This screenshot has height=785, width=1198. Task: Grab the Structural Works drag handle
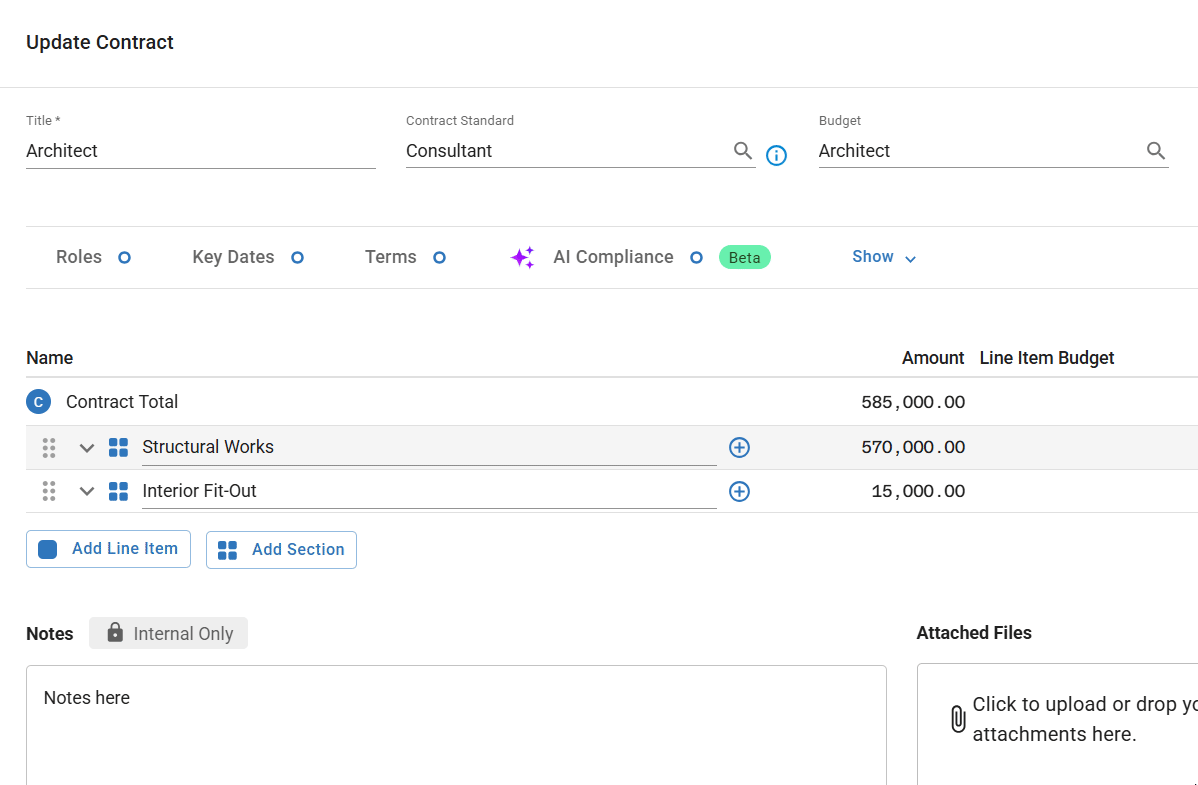click(49, 448)
